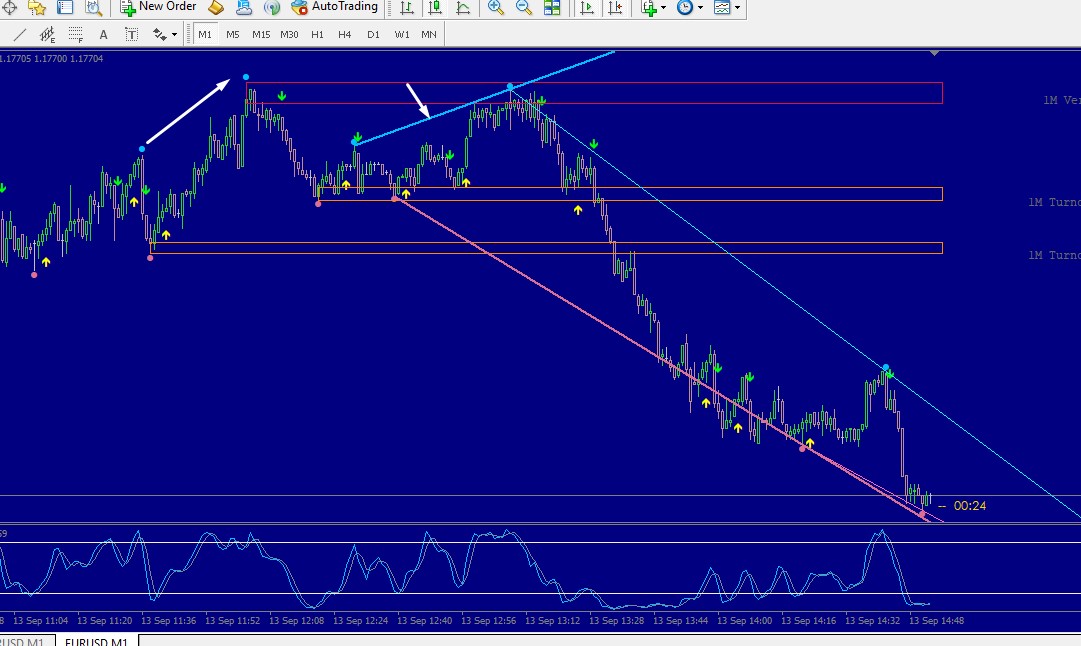Click the 00:24 candle timer label
This screenshot has height=646, width=1081.
click(x=969, y=506)
